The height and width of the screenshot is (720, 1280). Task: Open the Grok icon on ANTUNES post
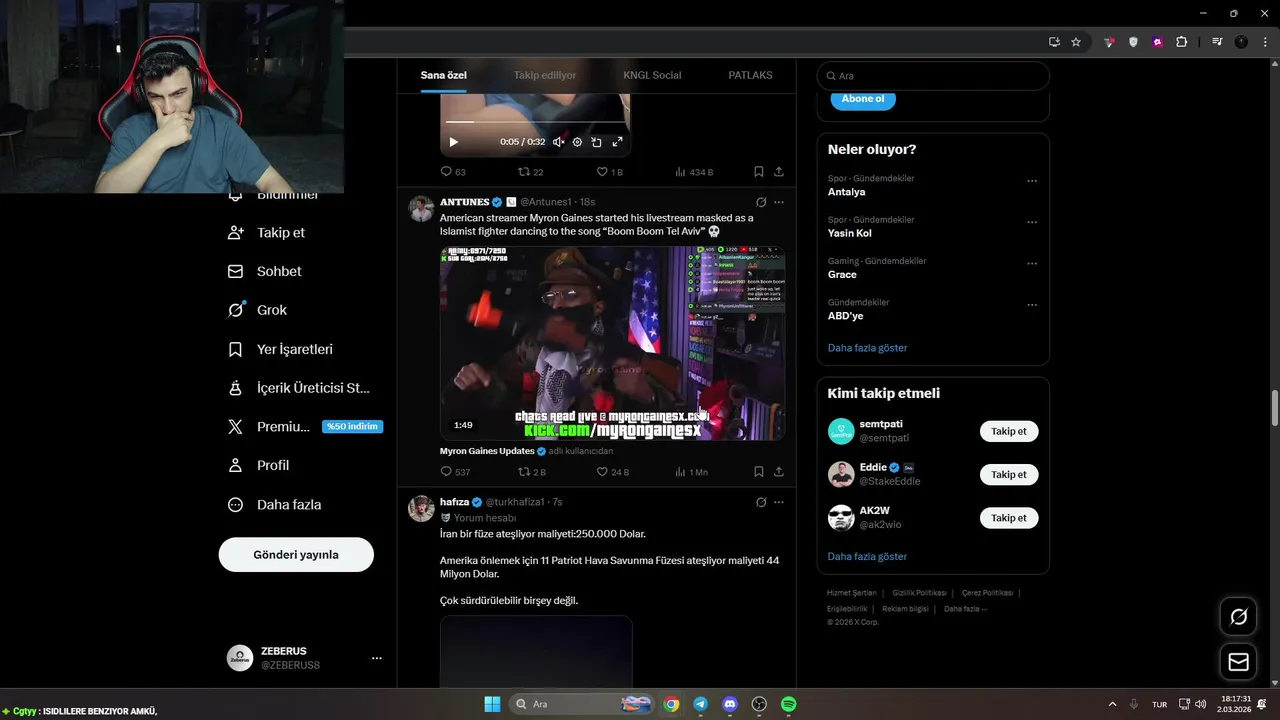[761, 202]
